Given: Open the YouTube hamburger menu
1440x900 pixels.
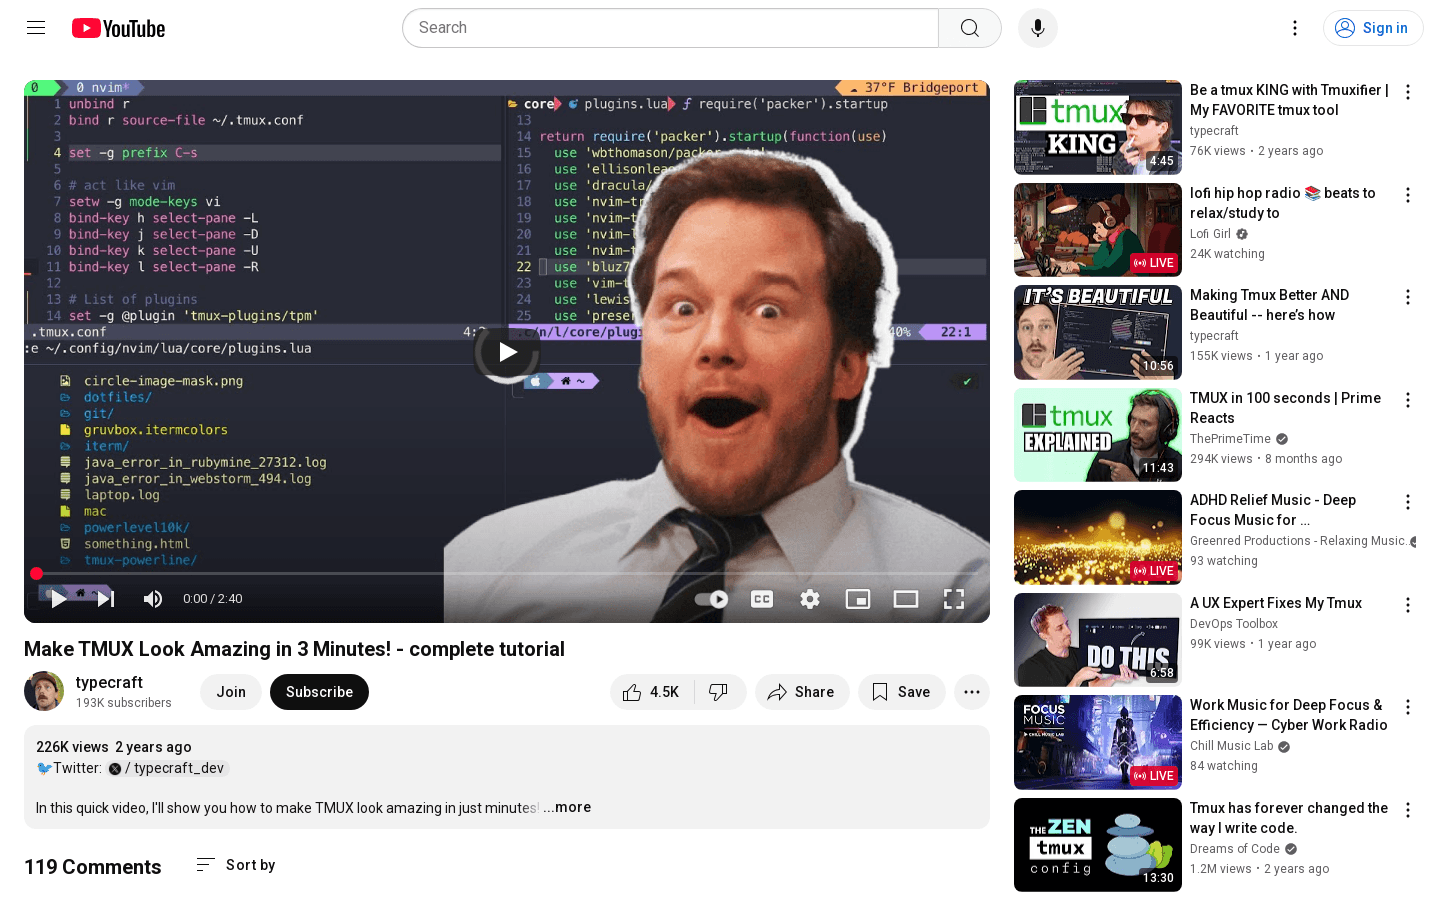Looking at the screenshot, I should [x=36, y=28].
